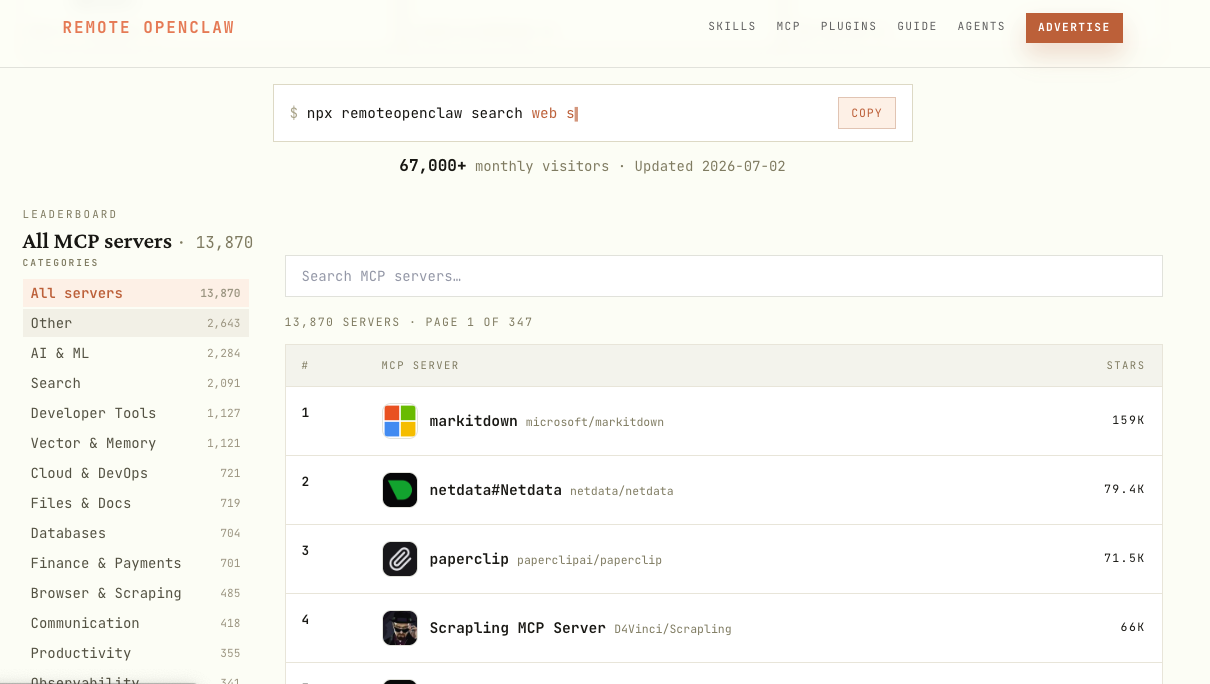The image size is (1210, 684).
Task: Click the STARS column header
Action: 1126,366
